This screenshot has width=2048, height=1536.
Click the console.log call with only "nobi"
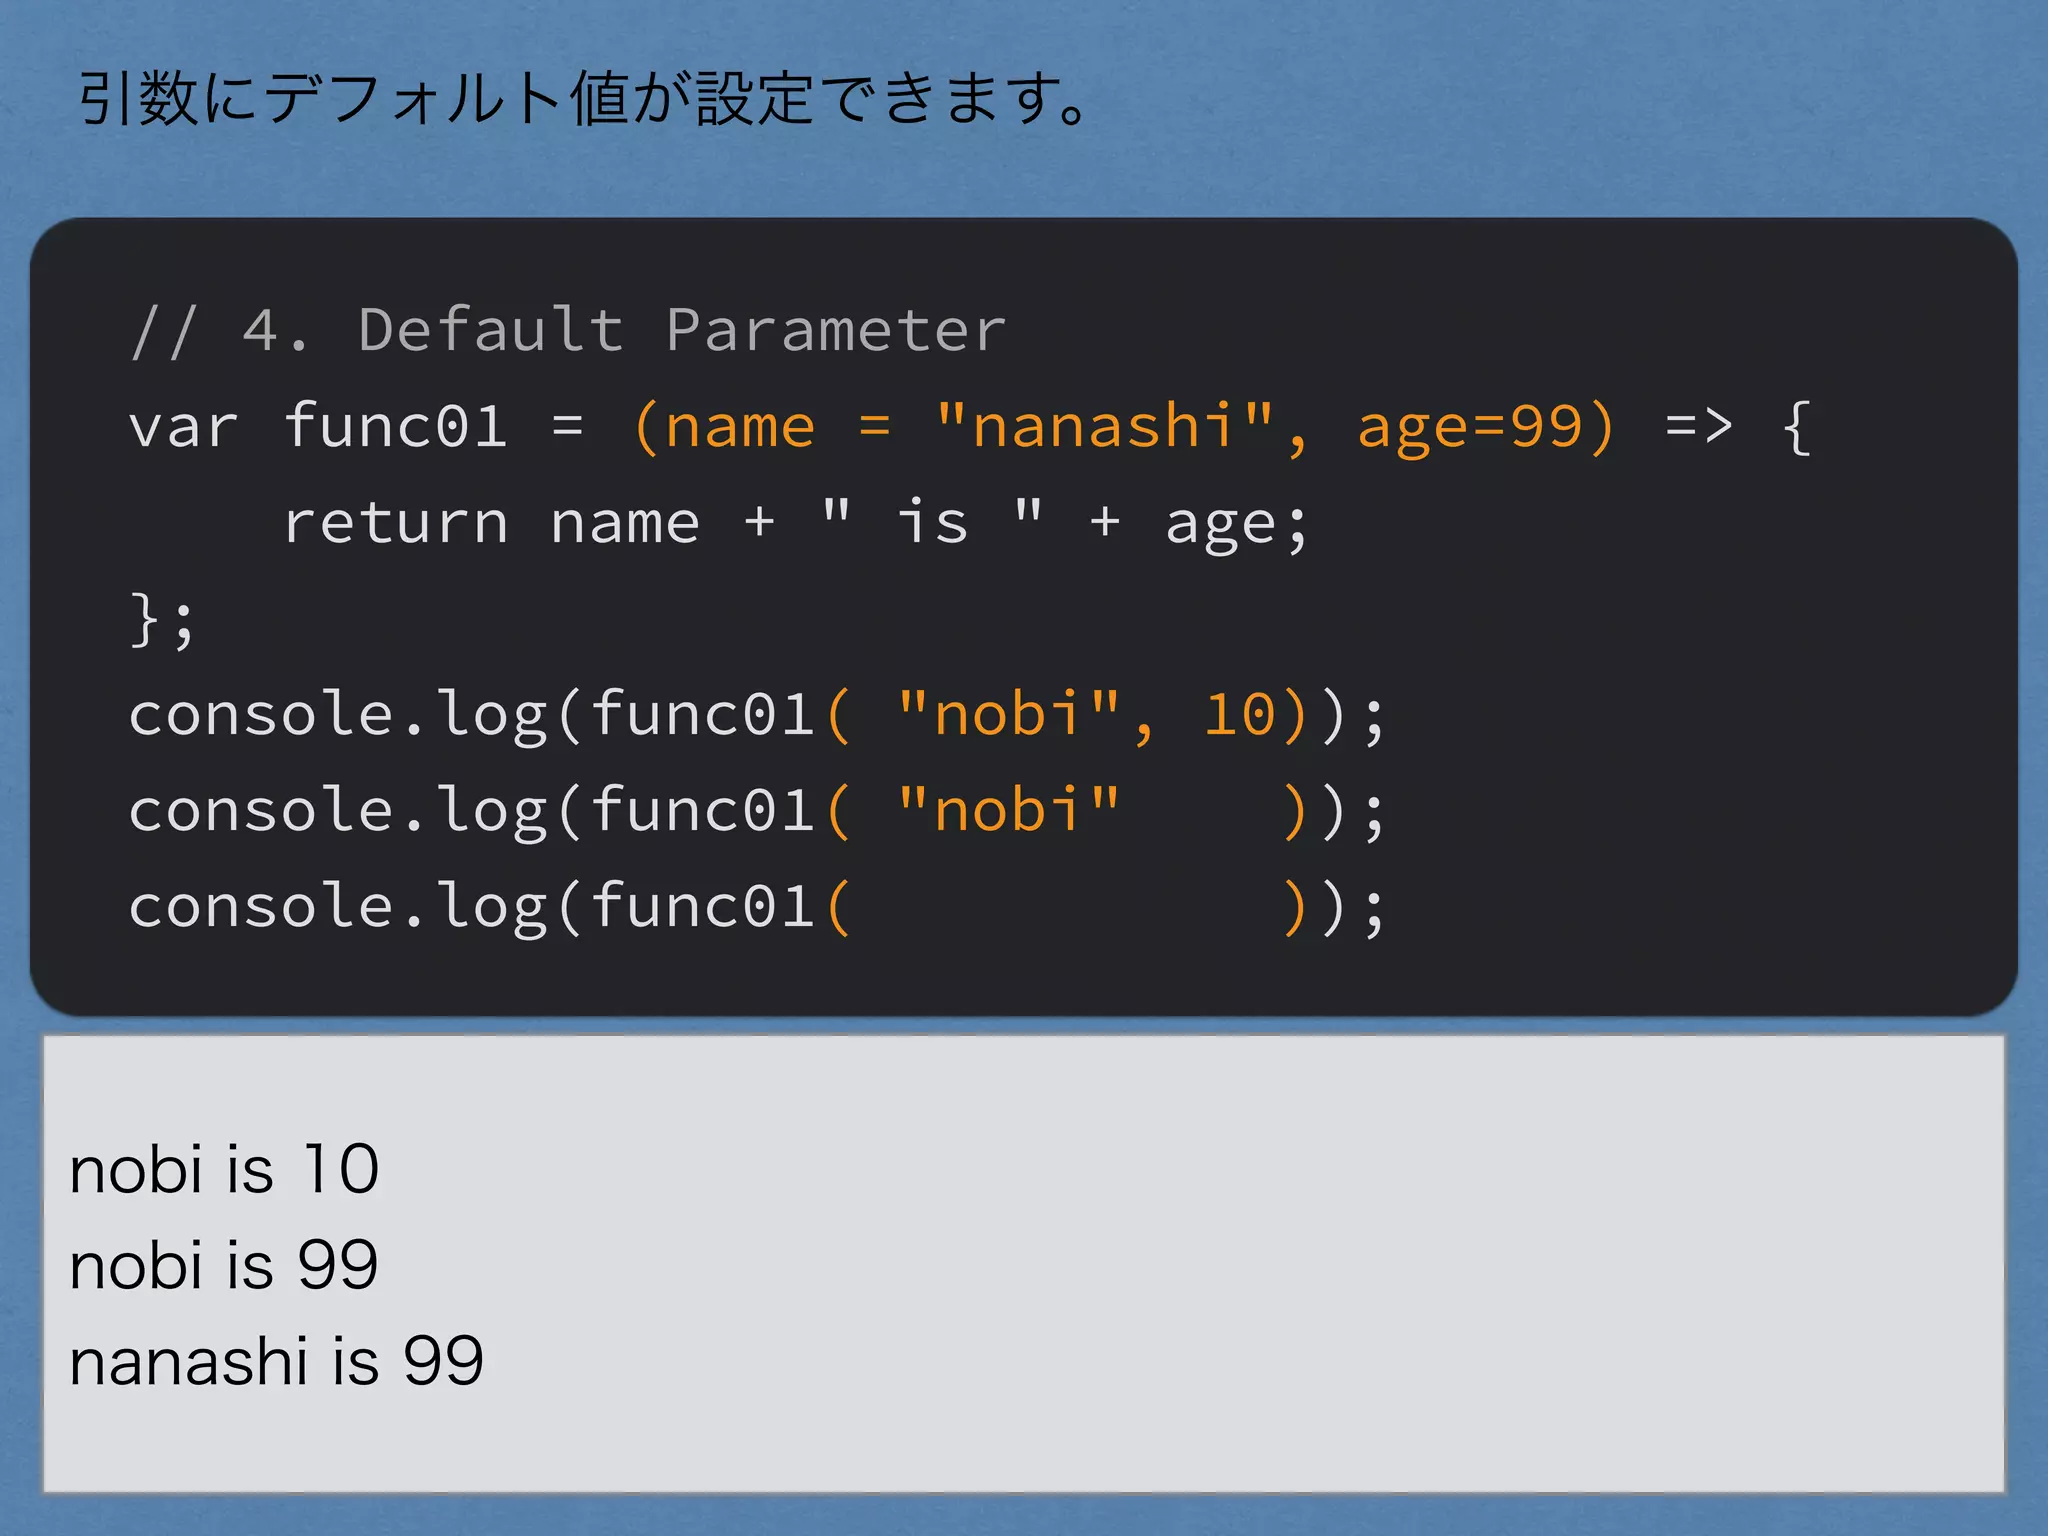tap(757, 811)
